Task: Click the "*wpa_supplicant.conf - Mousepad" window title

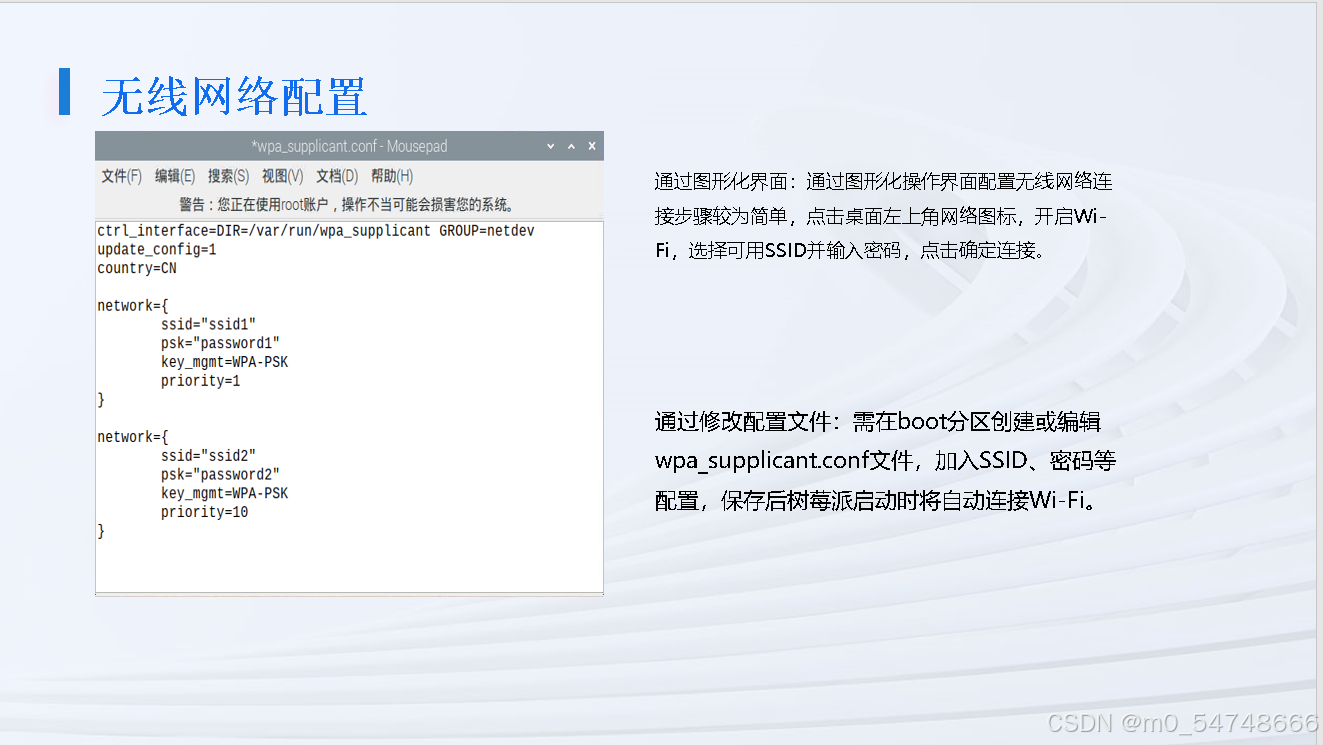Action: [x=349, y=146]
